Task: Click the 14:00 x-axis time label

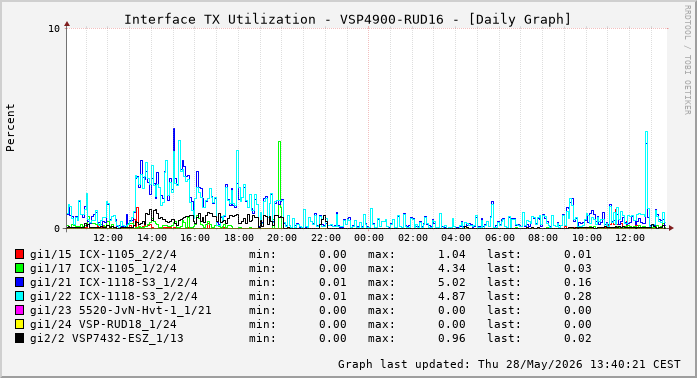Action: coord(152,238)
